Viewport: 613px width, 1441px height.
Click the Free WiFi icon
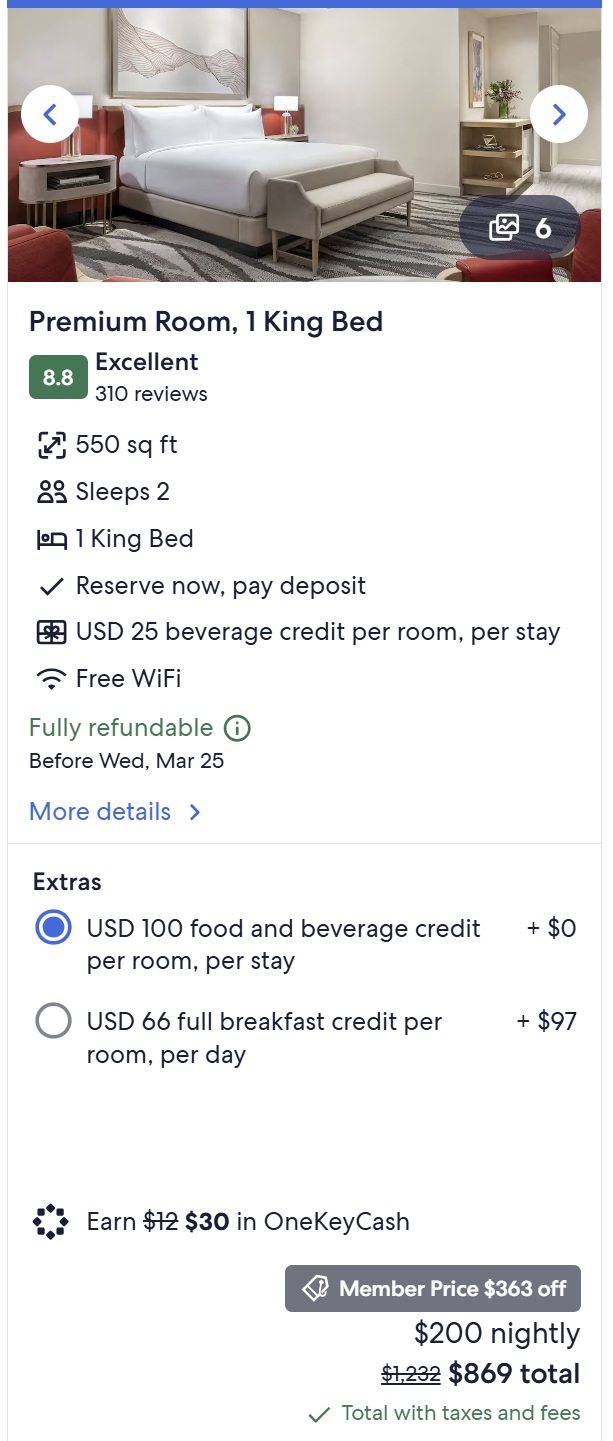[x=51, y=679]
